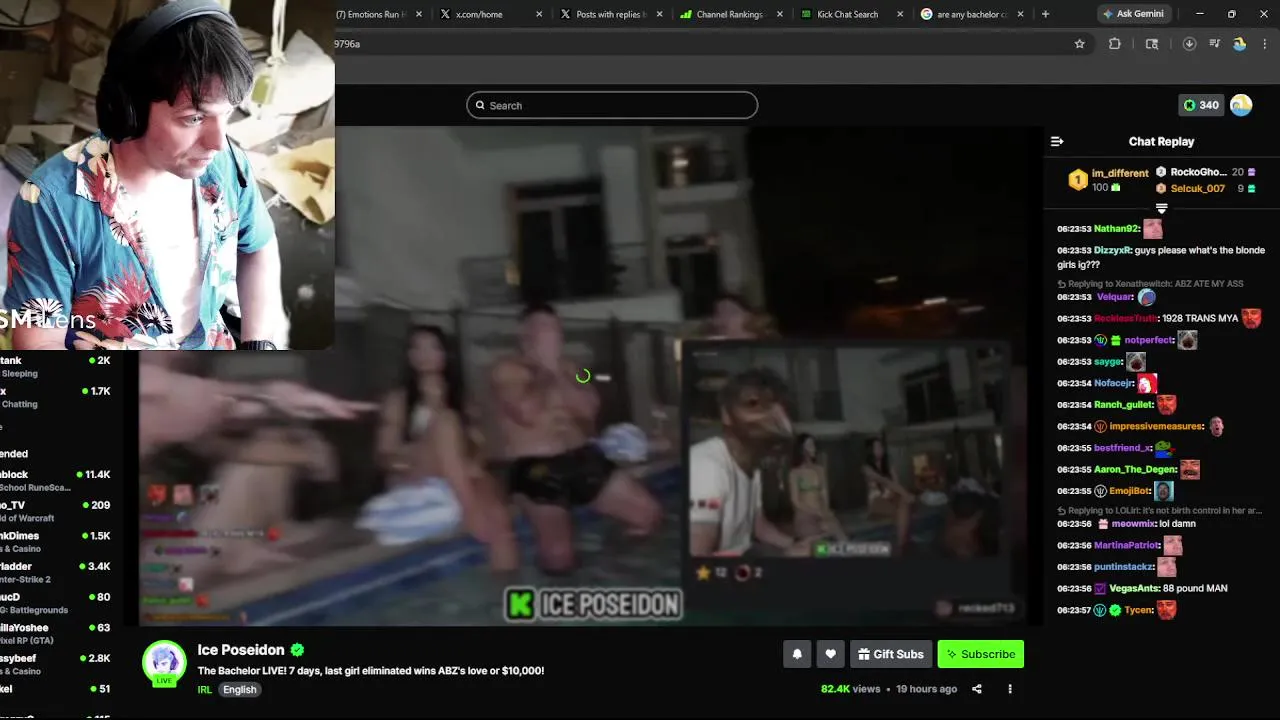Open Selcuk_007 in gift leaderboard
Image resolution: width=1280 pixels, height=720 pixels.
[x=1198, y=188]
